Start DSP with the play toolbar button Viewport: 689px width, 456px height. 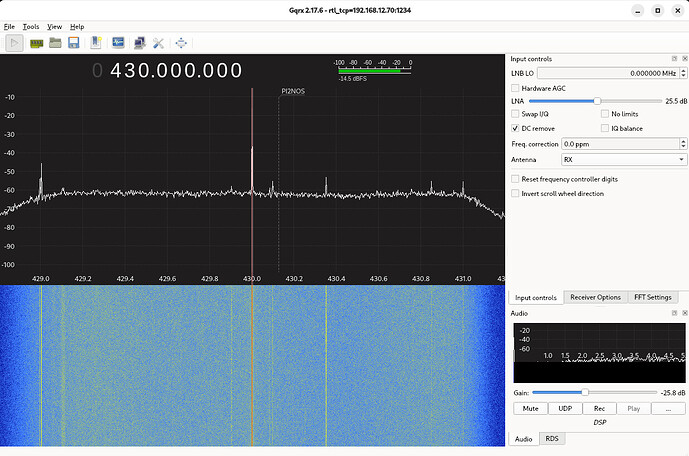point(15,43)
